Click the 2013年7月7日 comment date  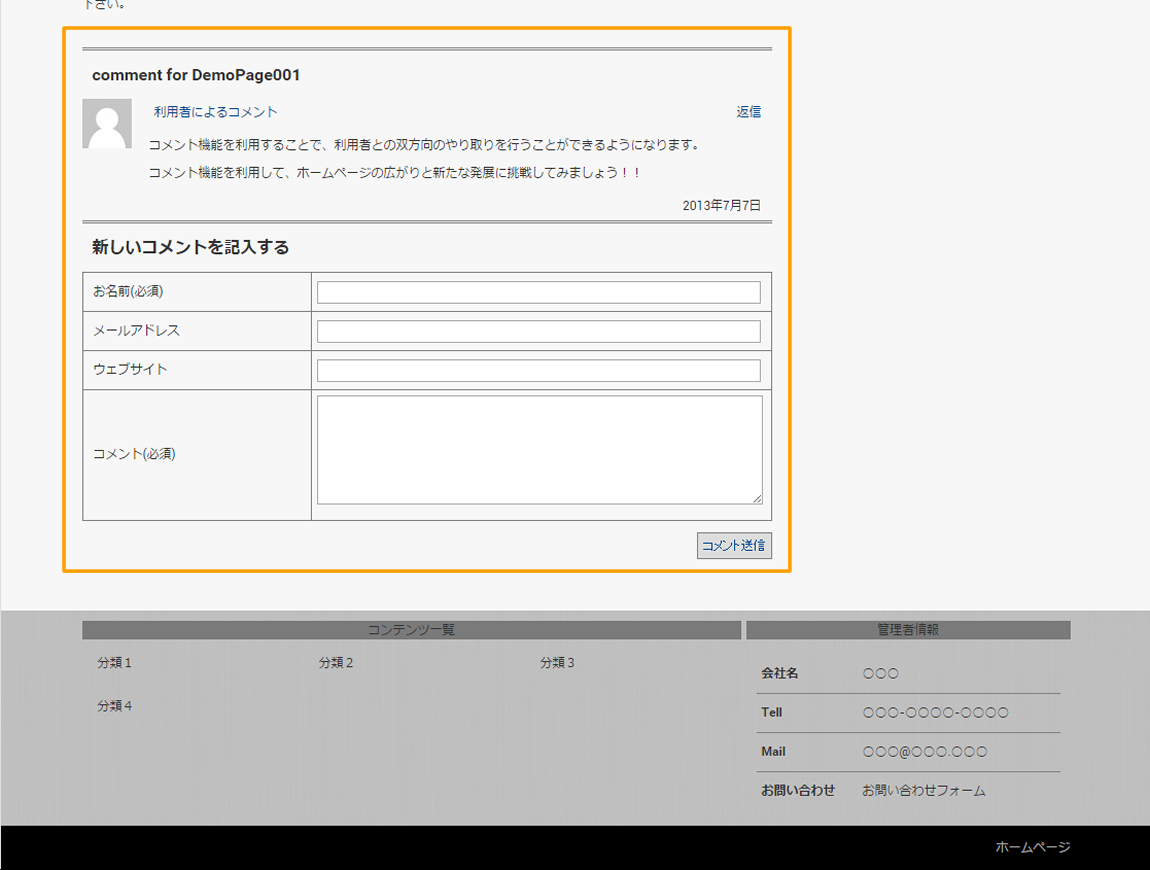[x=721, y=205]
